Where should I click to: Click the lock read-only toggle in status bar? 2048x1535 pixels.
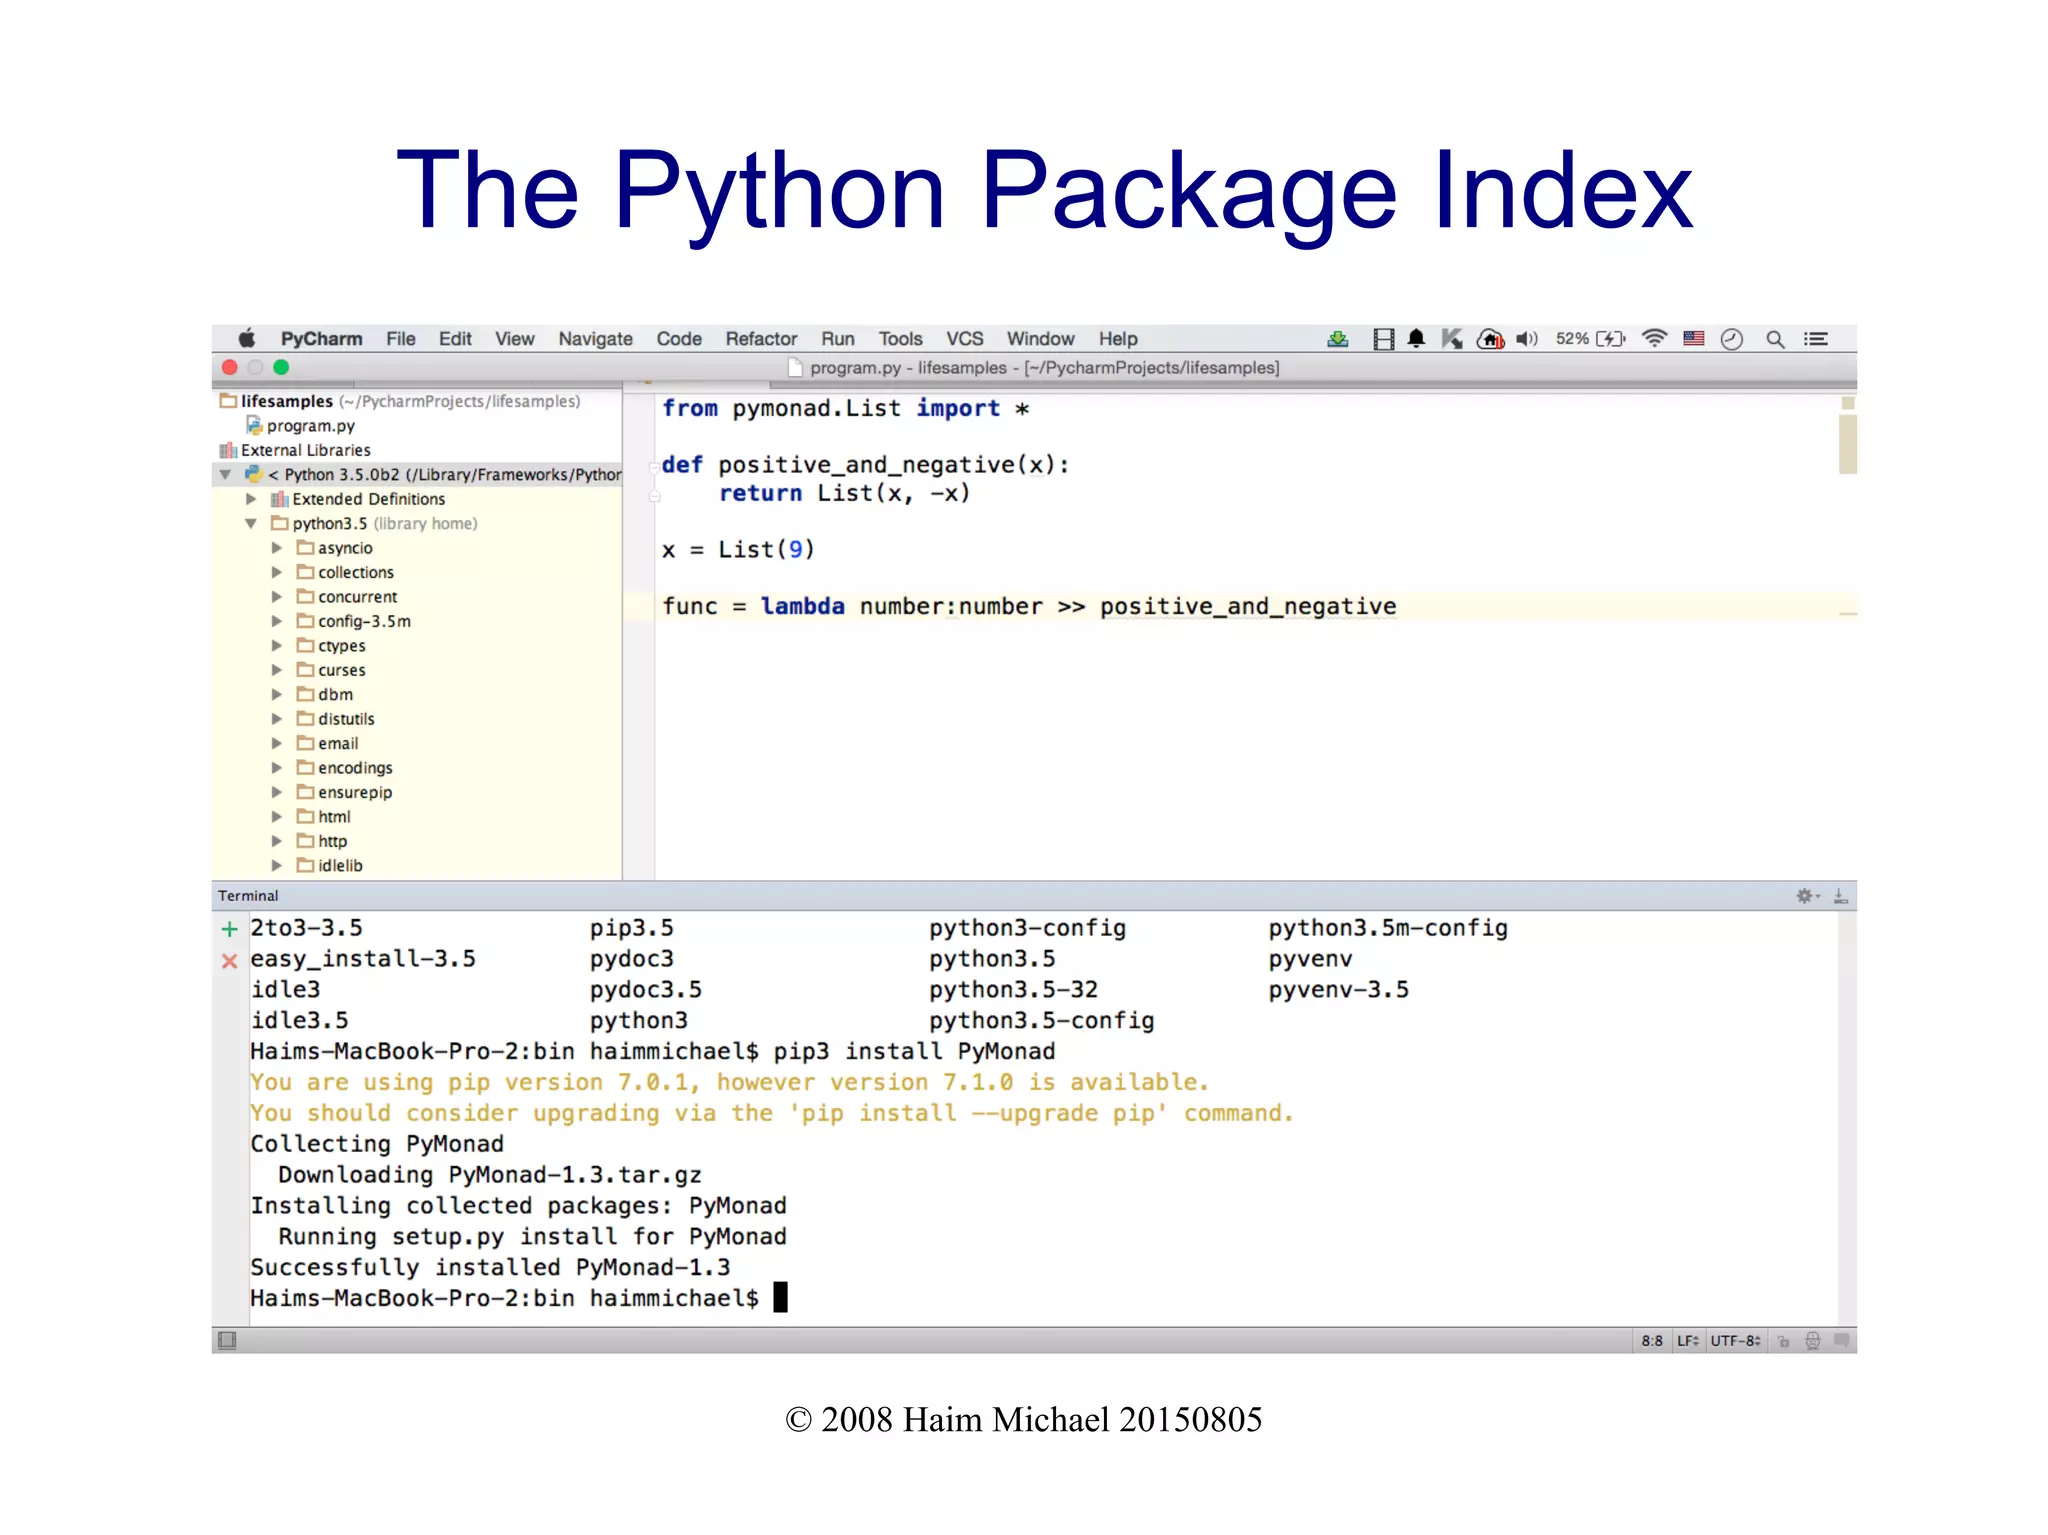pyautogui.click(x=1783, y=1341)
